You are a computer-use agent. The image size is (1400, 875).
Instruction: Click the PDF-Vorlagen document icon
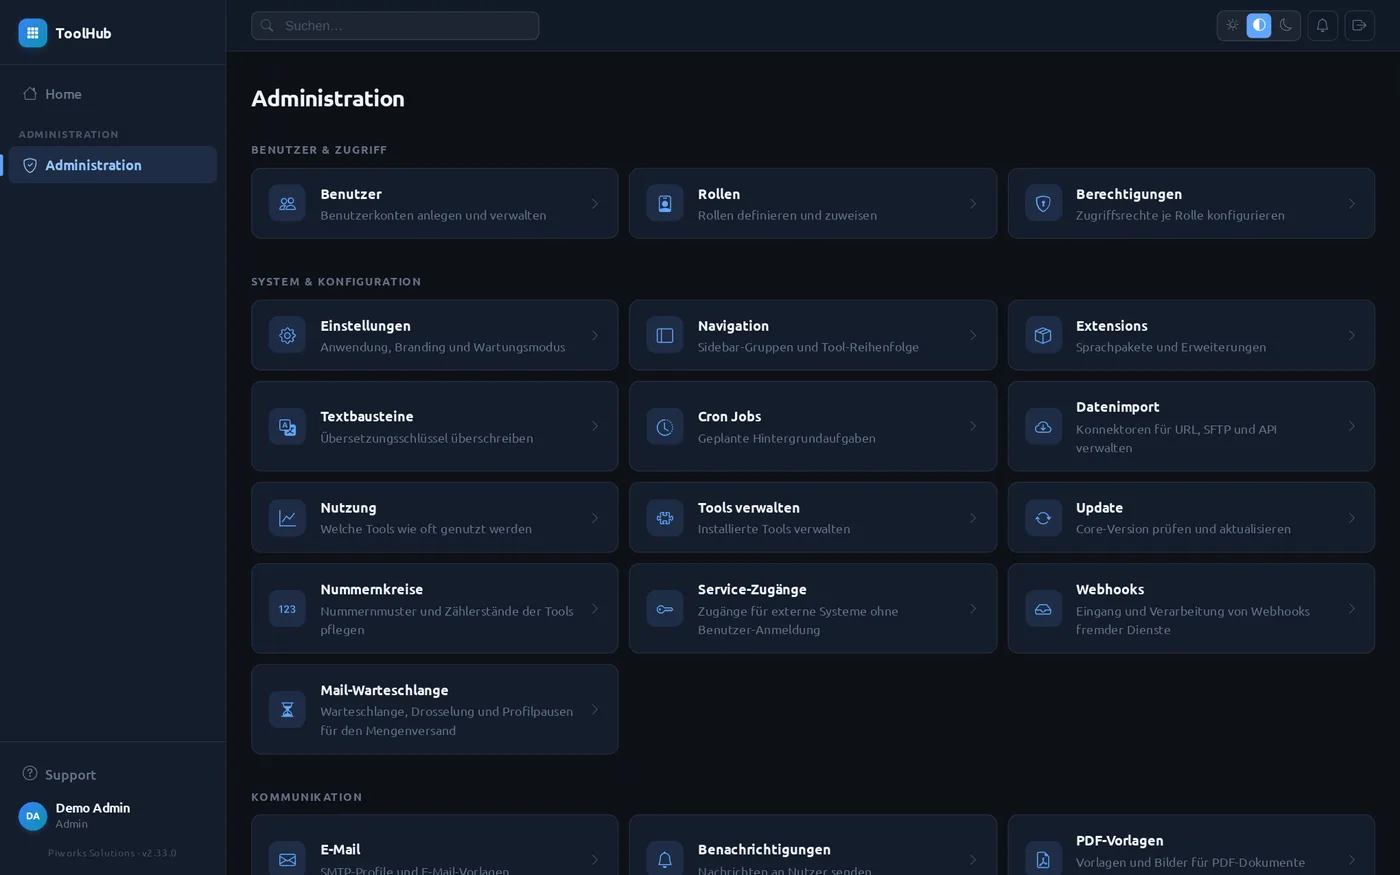[x=1043, y=859]
